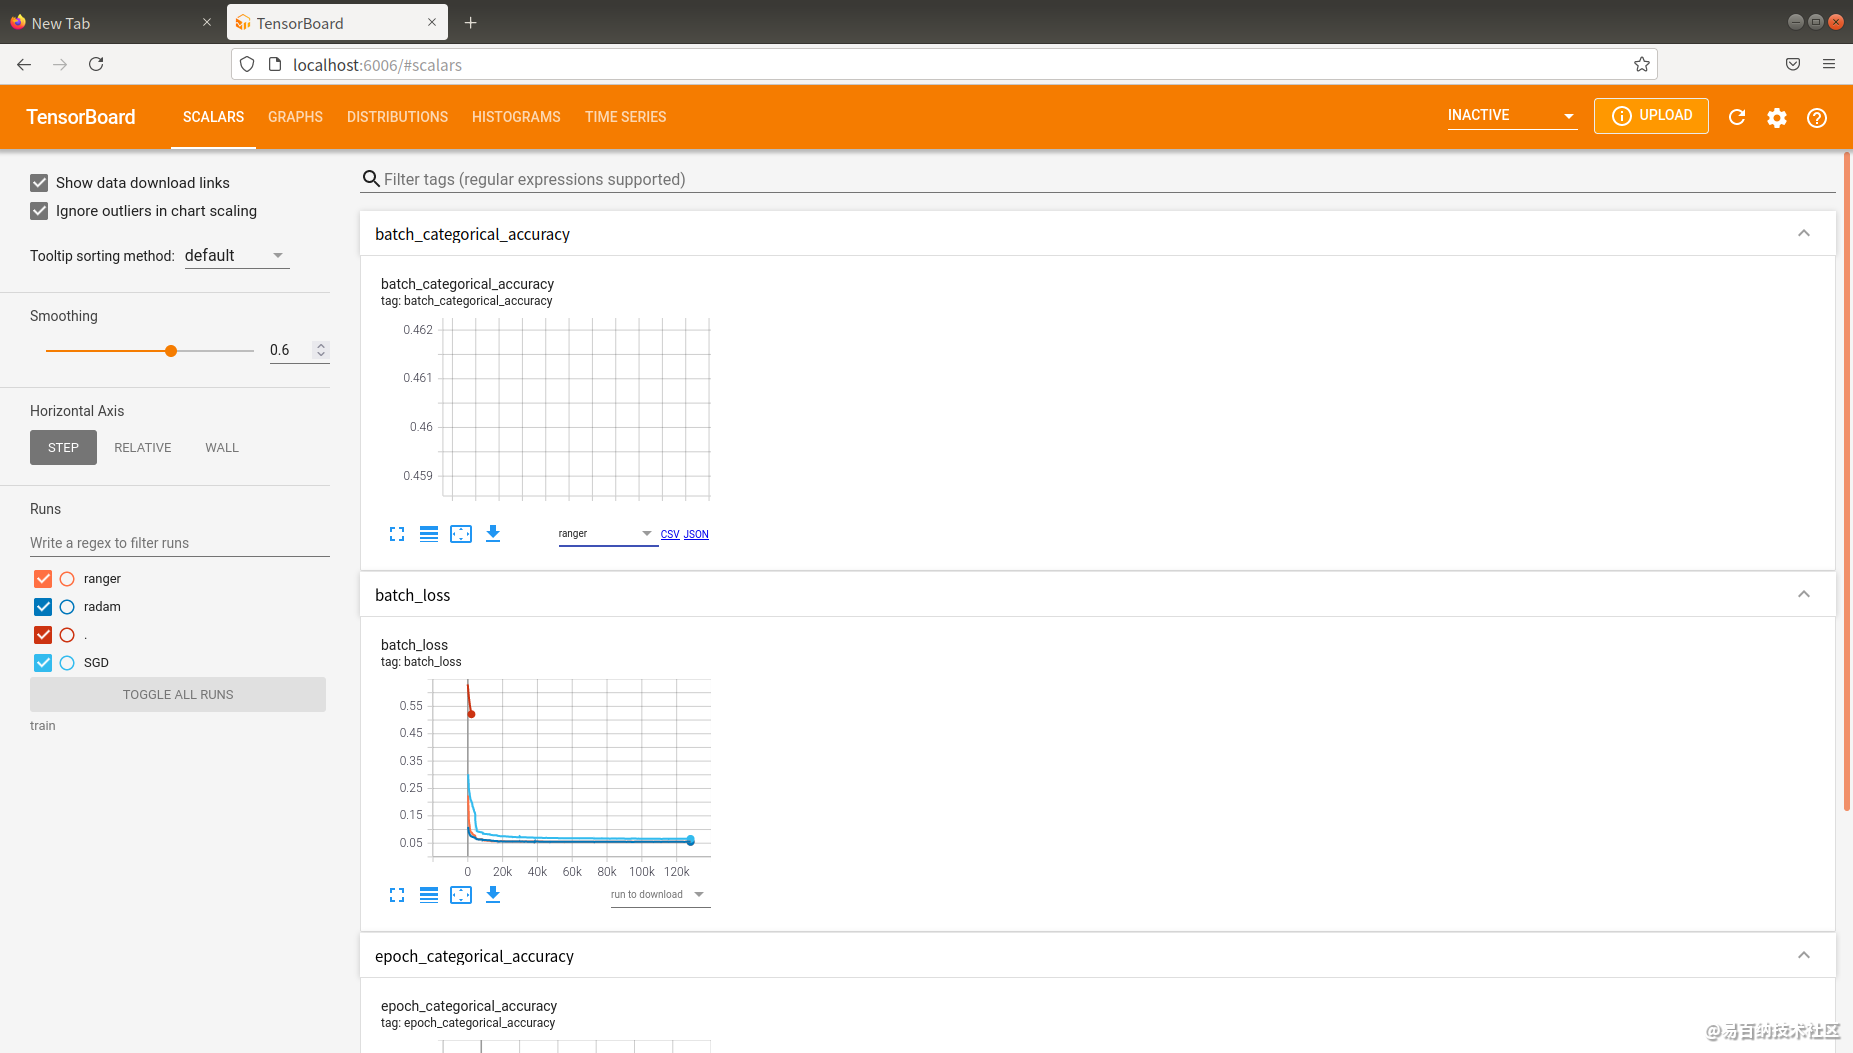This screenshot has width=1853, height=1053.
Task: Uncheck Ignore outliers in chart scaling
Action: coord(39,211)
